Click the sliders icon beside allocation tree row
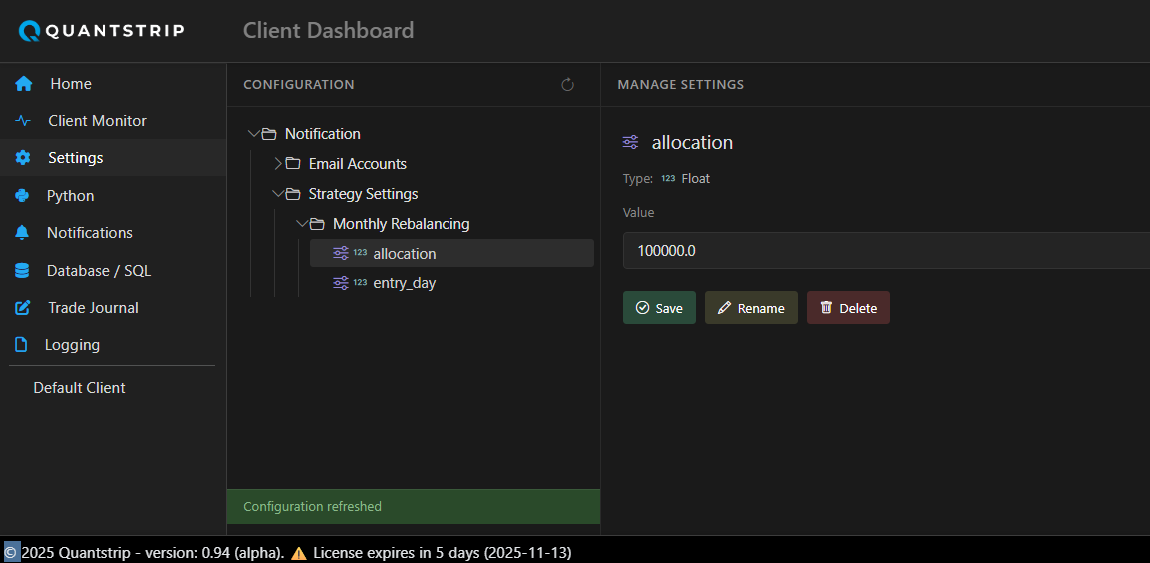The width and height of the screenshot is (1150, 563). point(341,254)
